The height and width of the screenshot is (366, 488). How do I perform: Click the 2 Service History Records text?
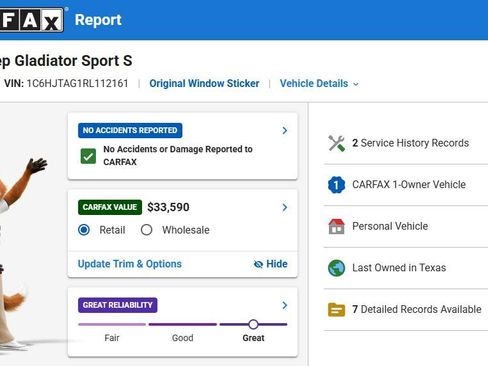pos(411,143)
